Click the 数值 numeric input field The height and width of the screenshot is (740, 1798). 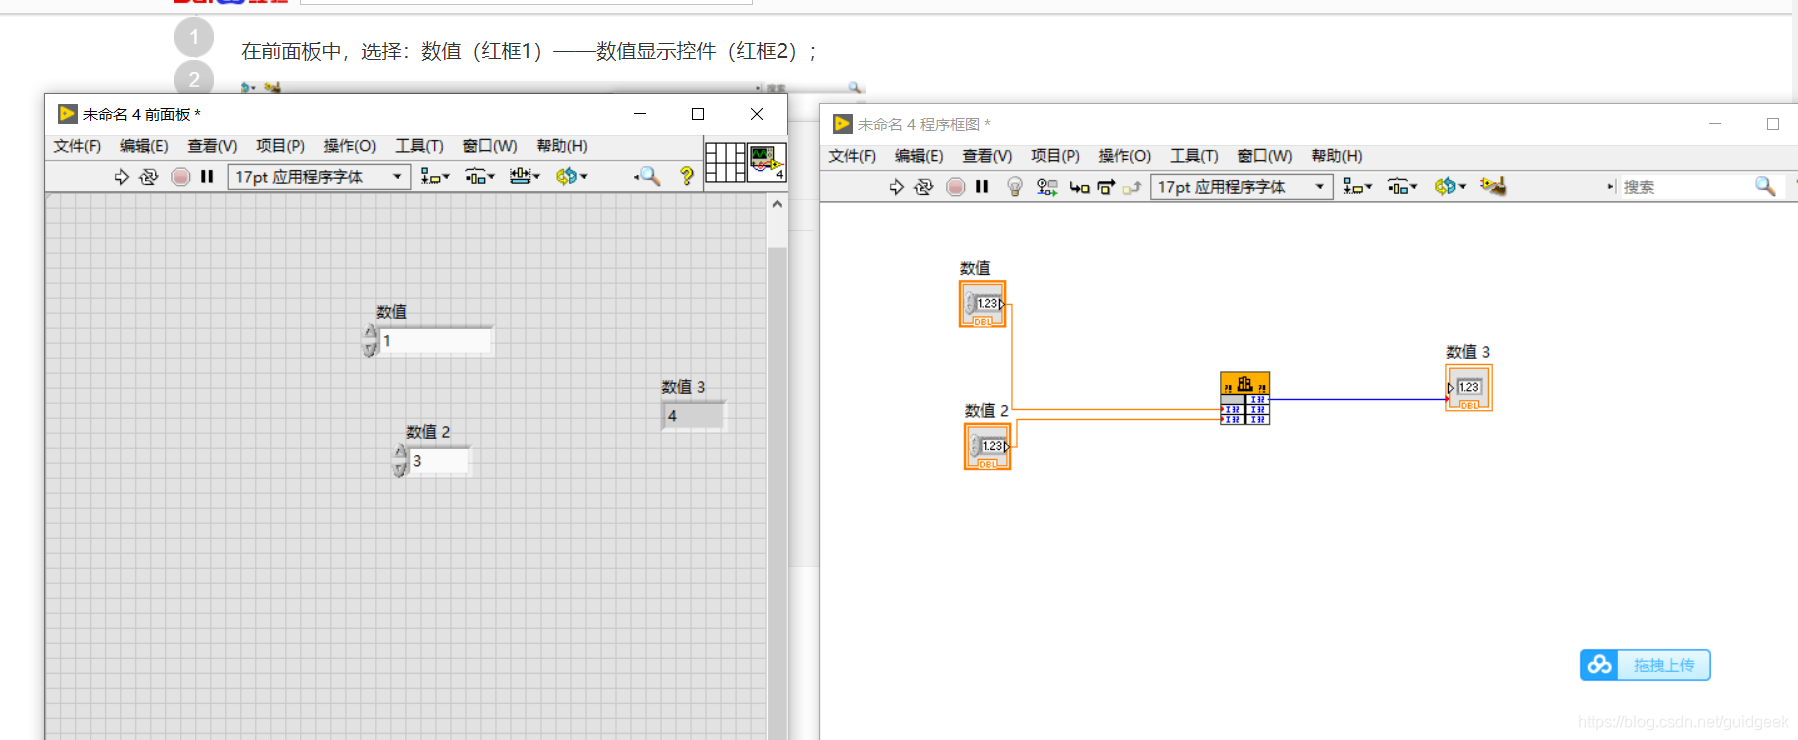point(436,341)
